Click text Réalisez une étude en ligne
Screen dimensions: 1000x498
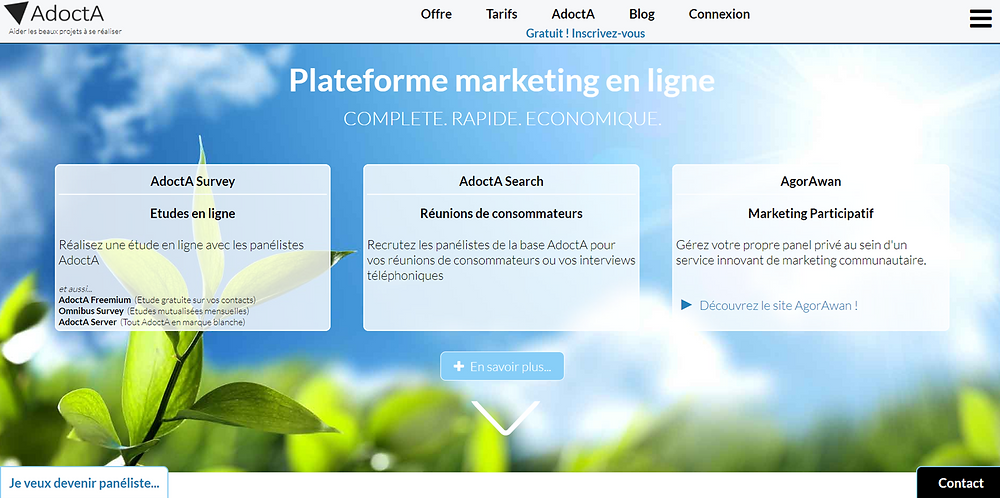click(182, 253)
